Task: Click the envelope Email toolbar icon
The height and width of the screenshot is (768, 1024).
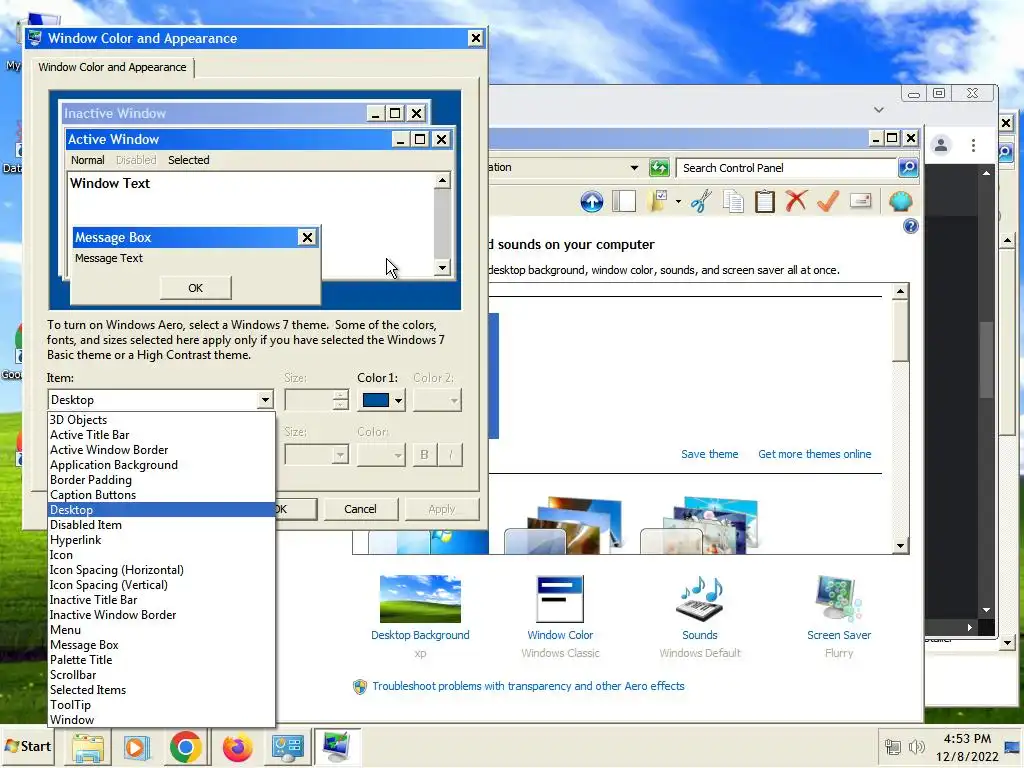Action: click(861, 200)
